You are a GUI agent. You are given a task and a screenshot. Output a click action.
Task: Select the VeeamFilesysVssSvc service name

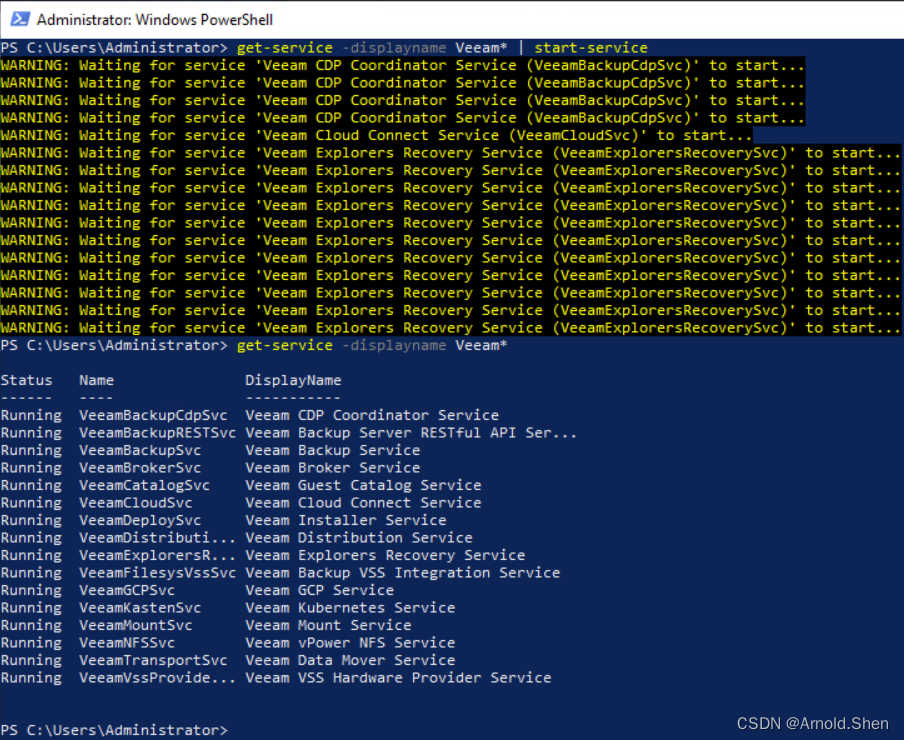(157, 573)
